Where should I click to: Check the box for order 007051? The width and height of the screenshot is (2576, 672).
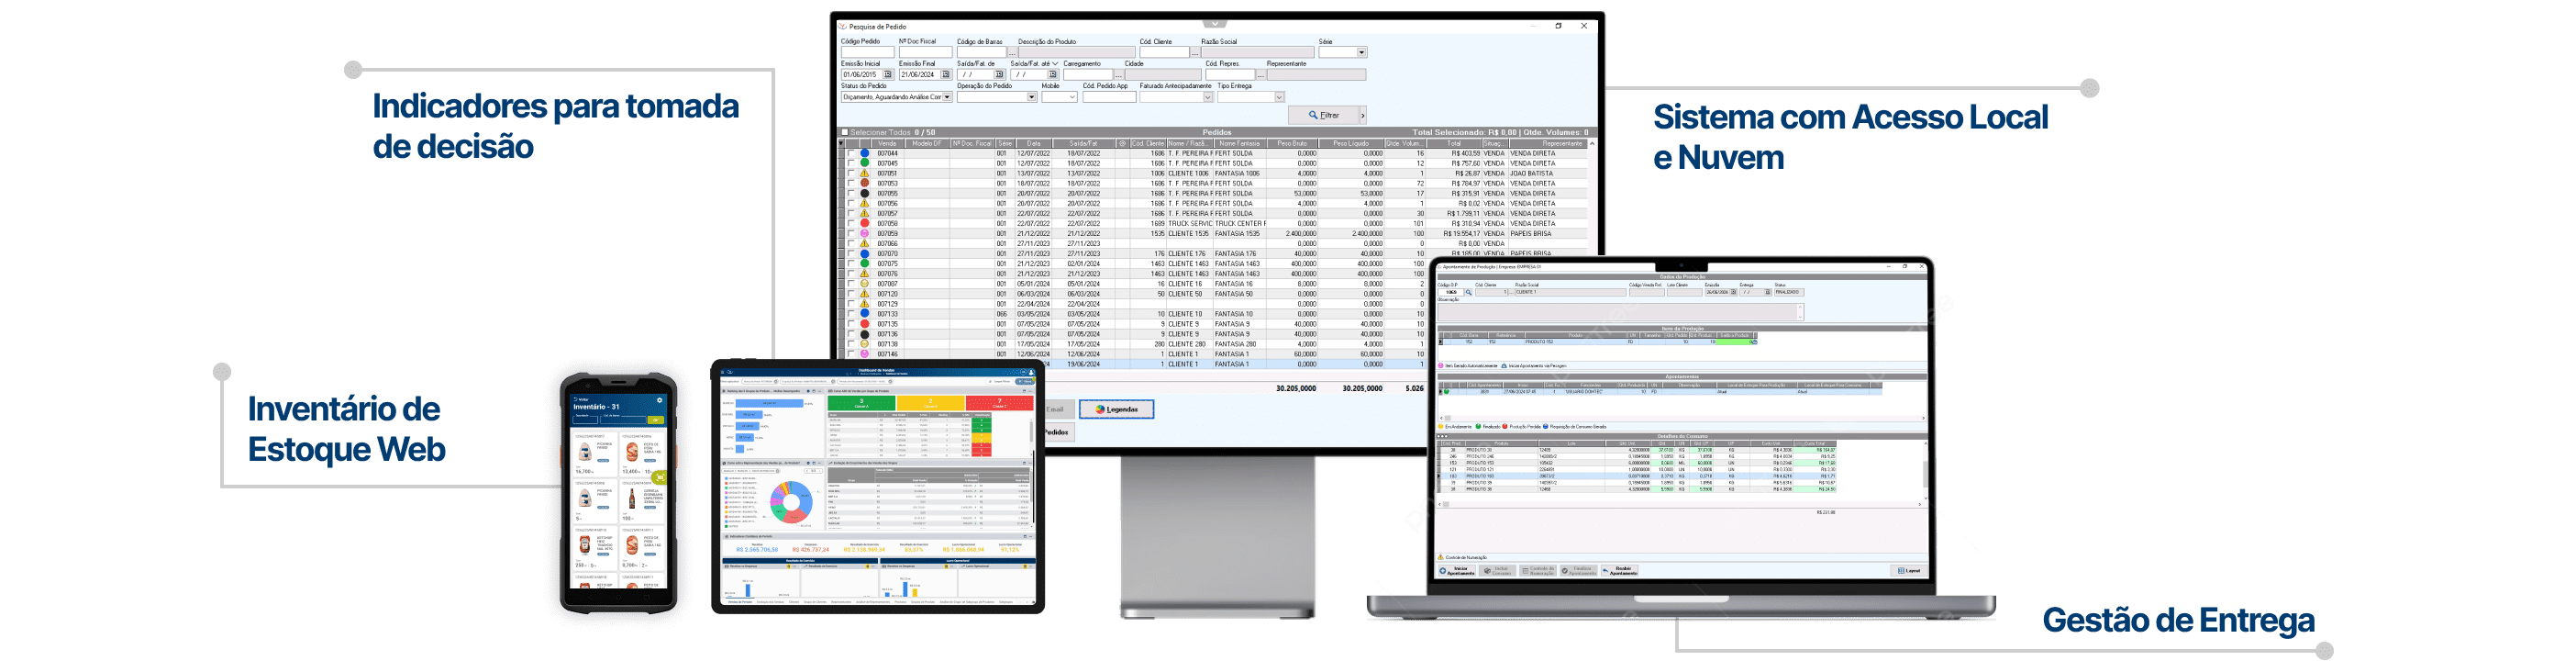[852, 173]
